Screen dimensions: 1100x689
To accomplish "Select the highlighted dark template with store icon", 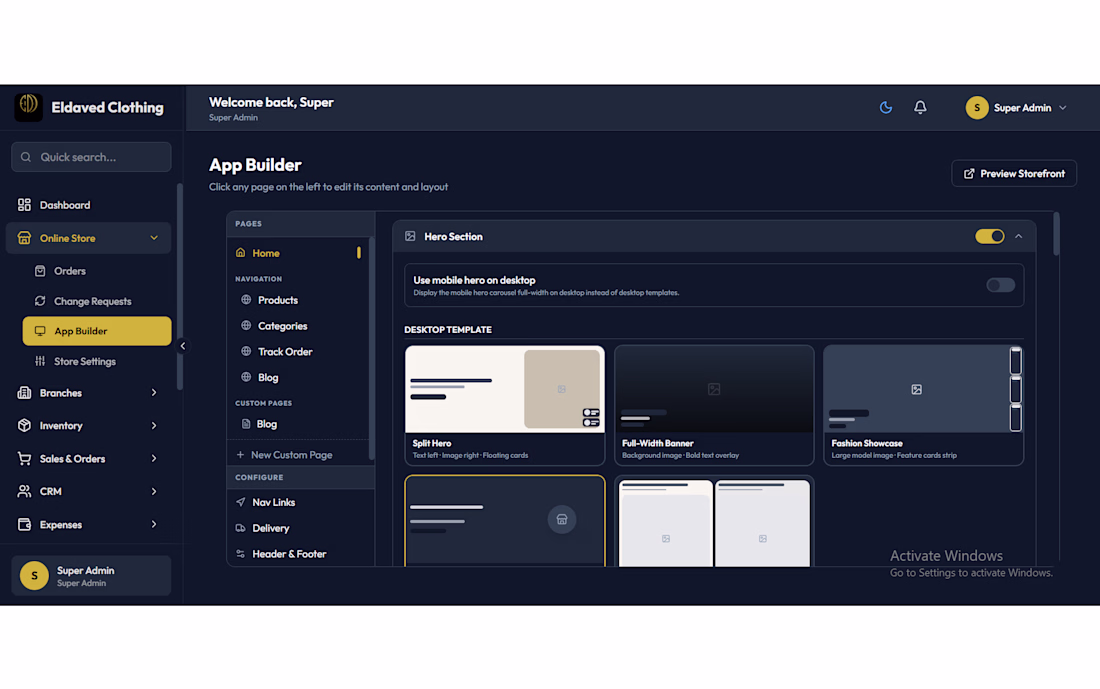I will point(504,521).
